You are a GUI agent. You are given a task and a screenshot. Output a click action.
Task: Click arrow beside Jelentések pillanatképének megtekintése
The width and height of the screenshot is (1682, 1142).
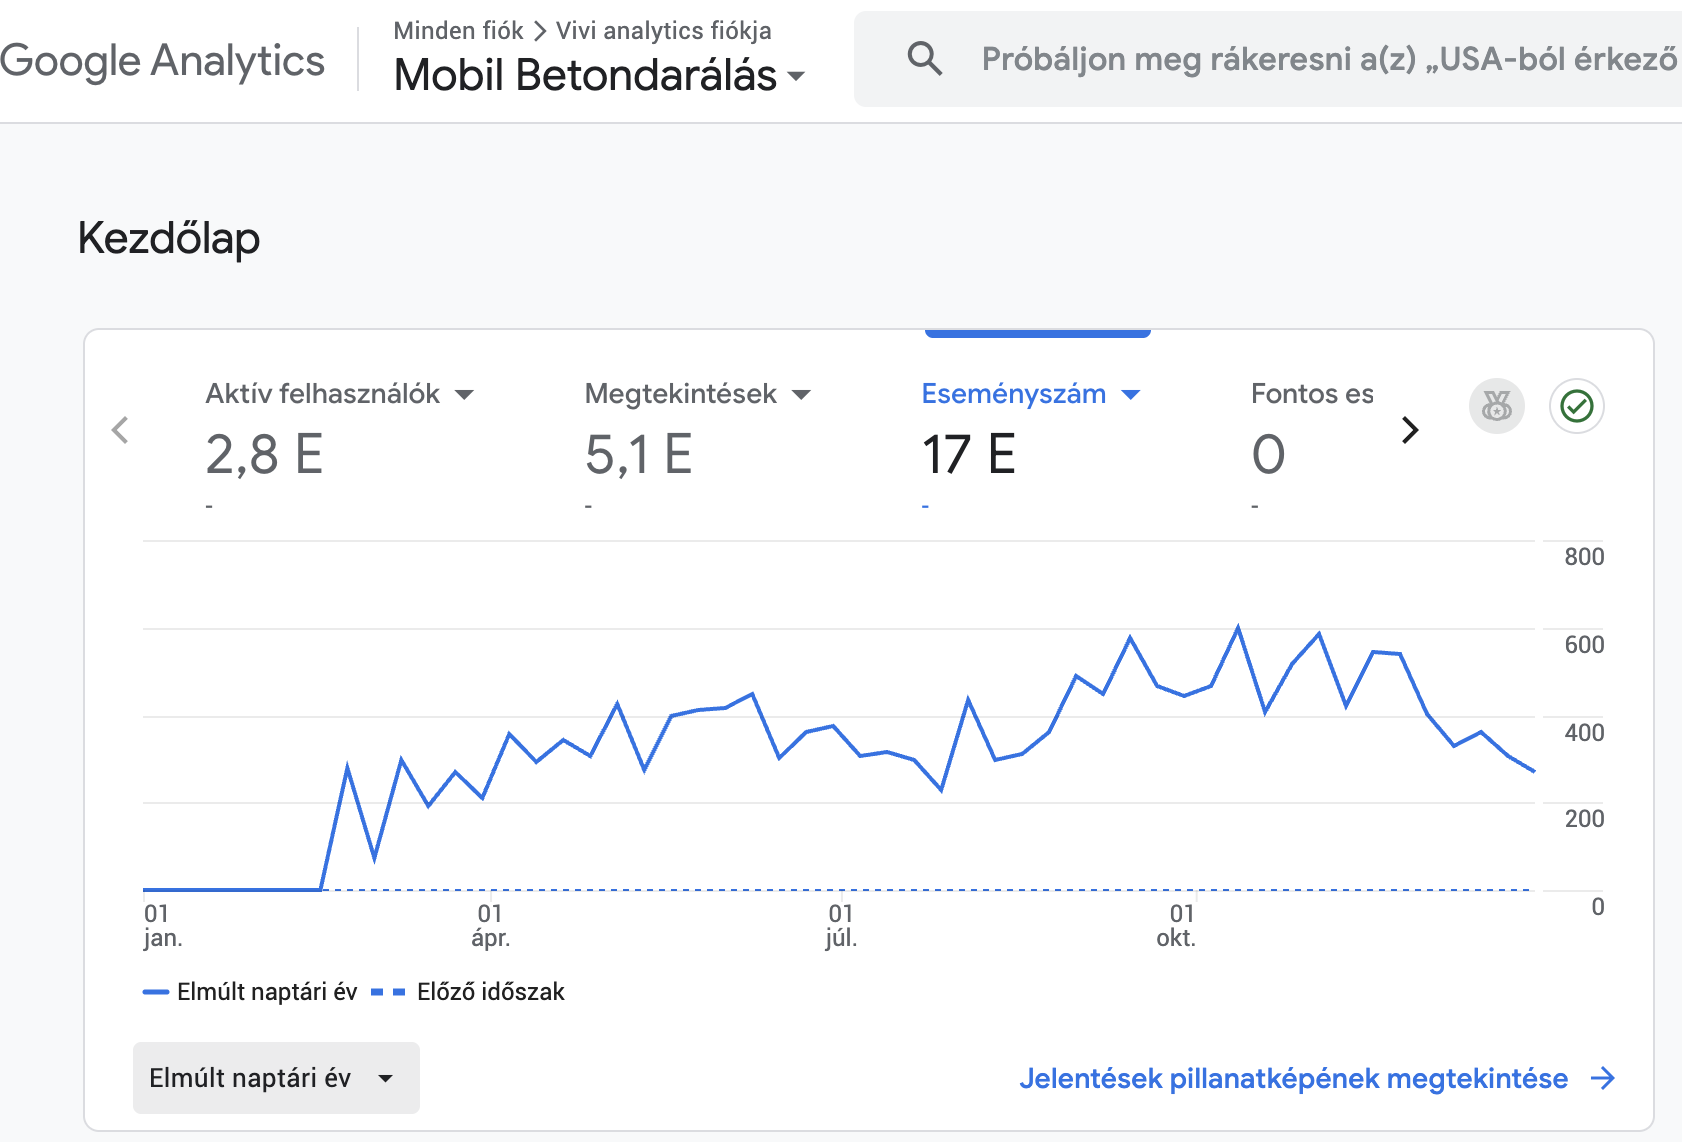pos(1603,1078)
